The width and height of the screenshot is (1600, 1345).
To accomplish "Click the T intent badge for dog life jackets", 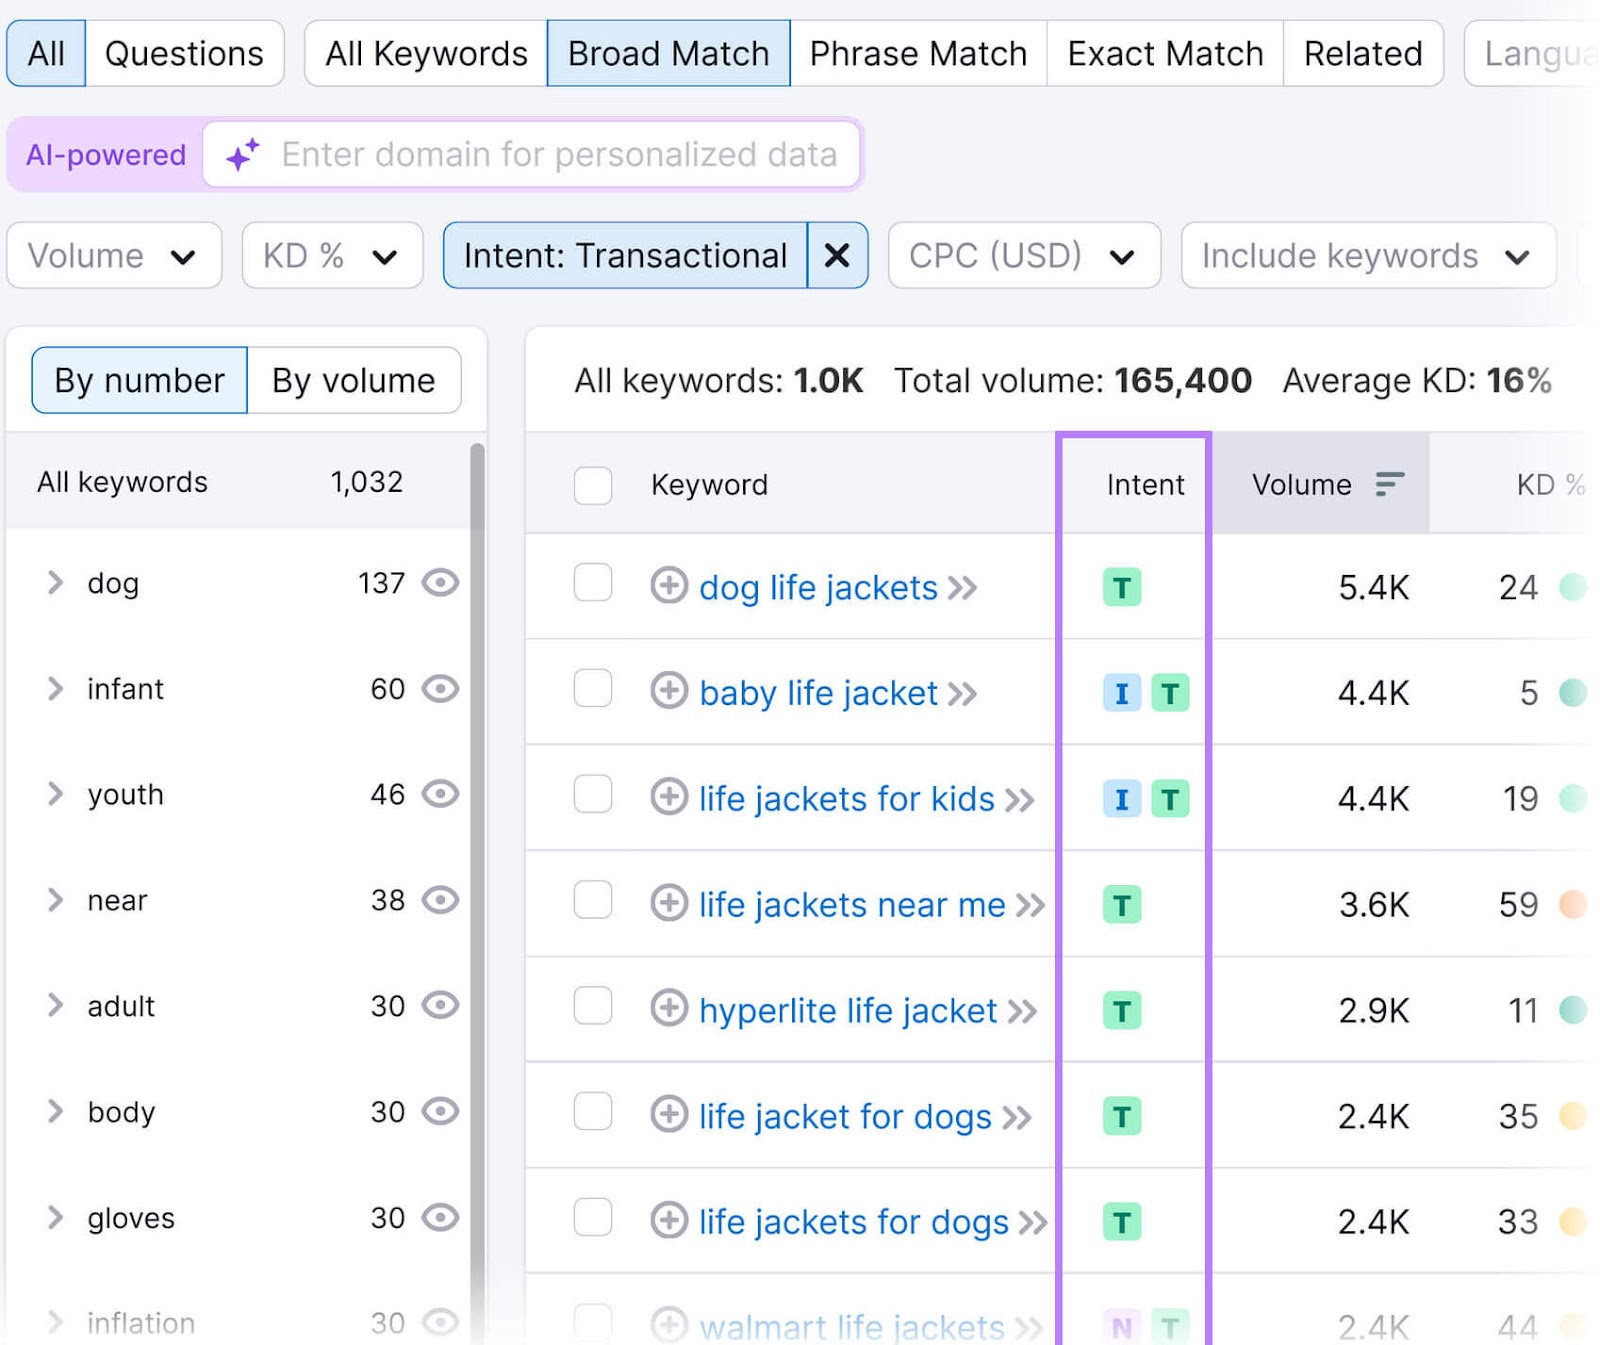I will pyautogui.click(x=1122, y=588).
